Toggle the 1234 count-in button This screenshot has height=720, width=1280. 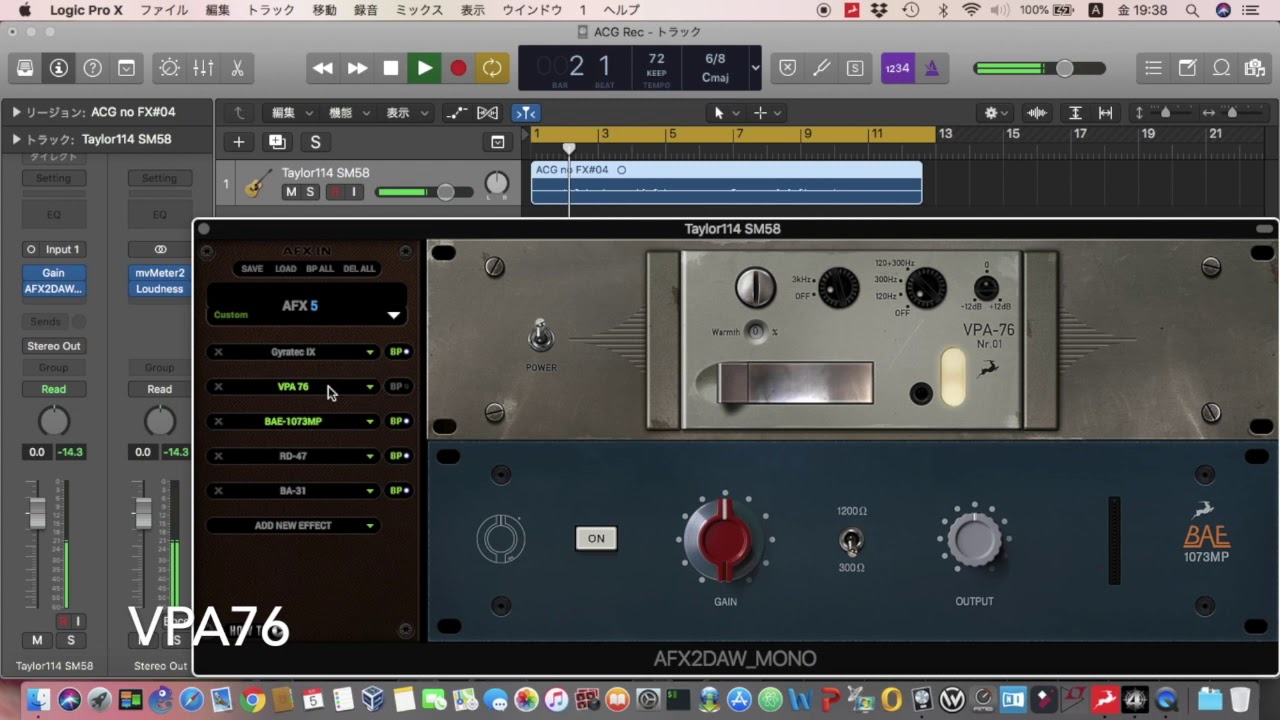point(897,68)
